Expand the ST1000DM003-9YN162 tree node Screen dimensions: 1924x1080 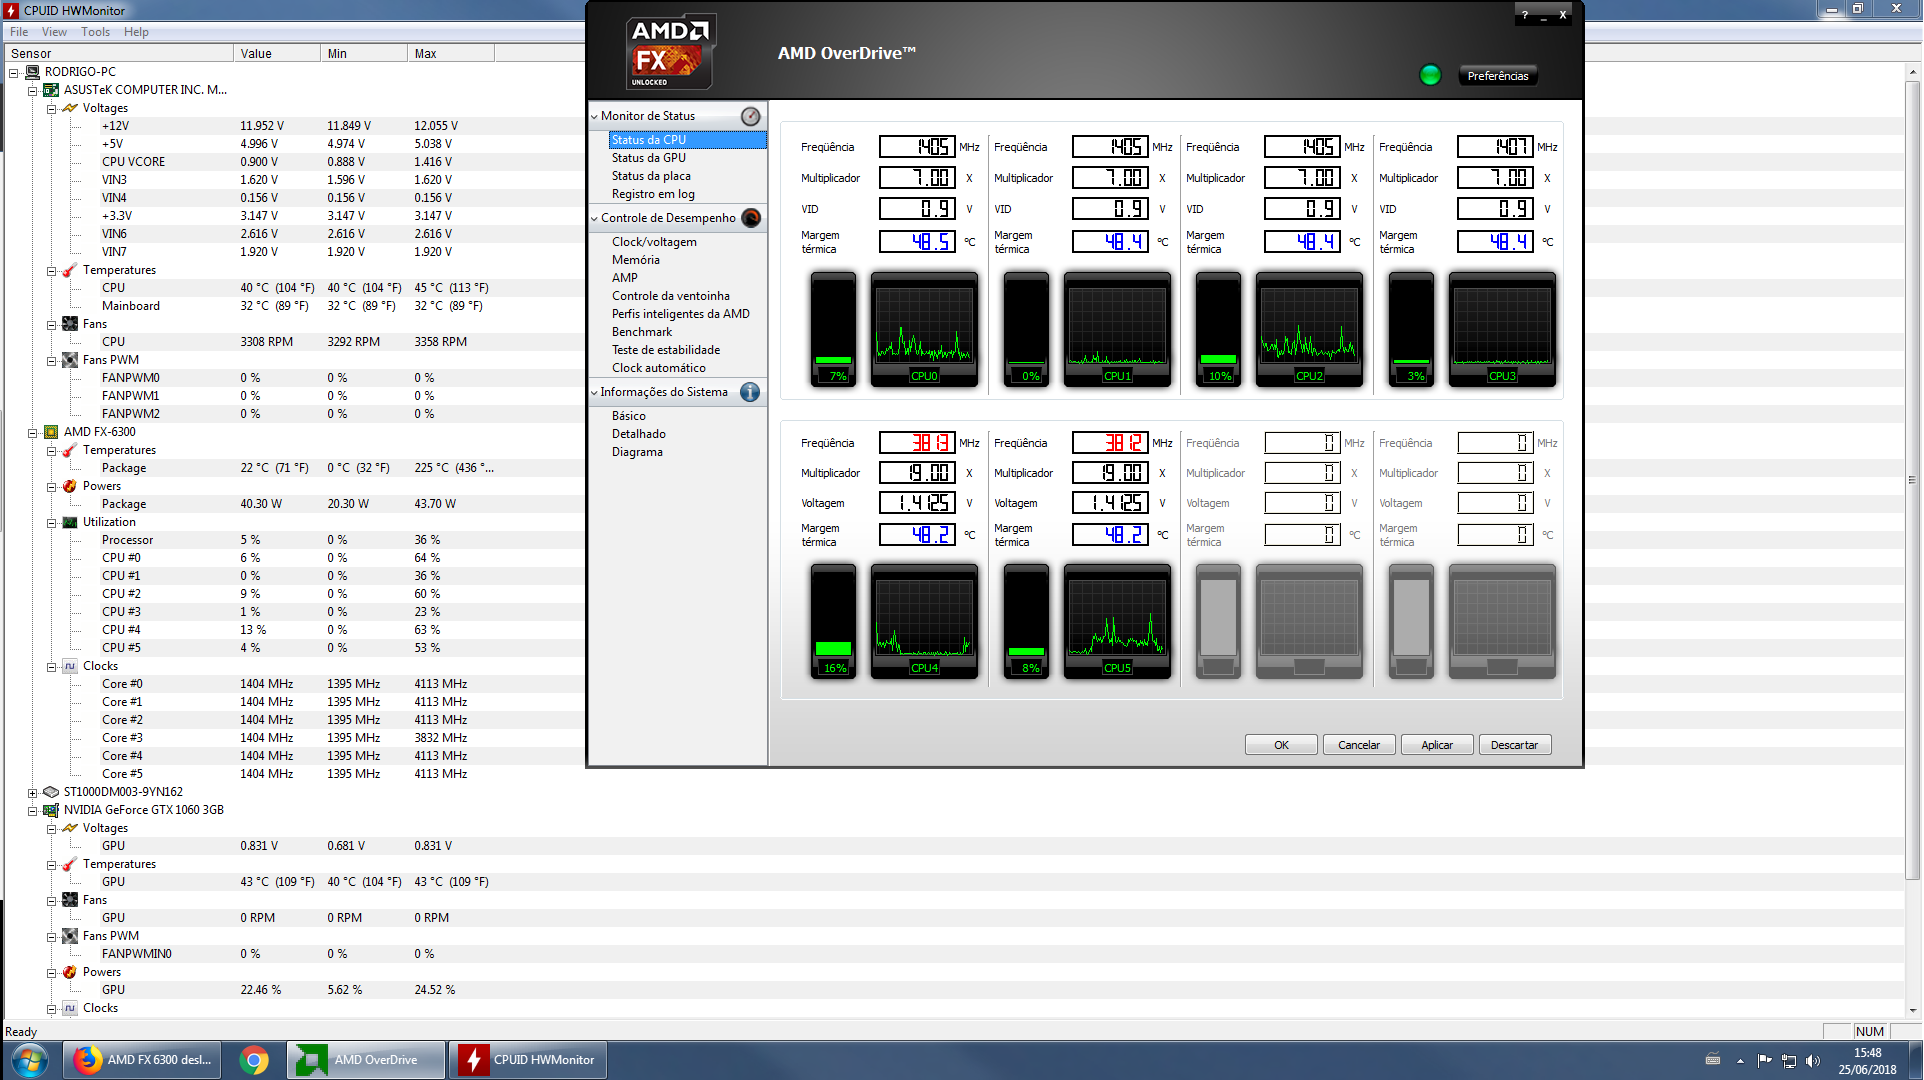tap(32, 792)
